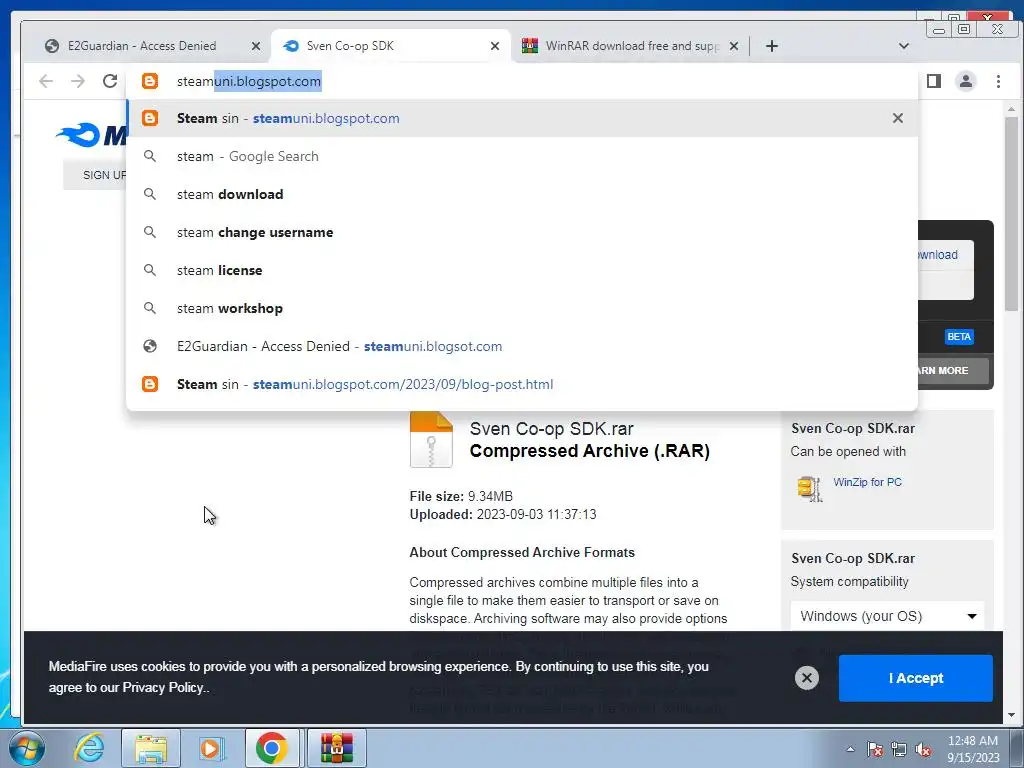Click the MediaFire logo
Screen dimensions: 1024x768
(x=91, y=135)
